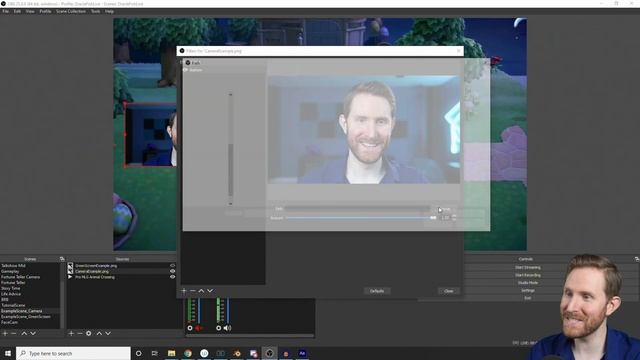Viewport: 640px width, 360px height.
Task: Move filter up in the Filters dialog
Action: [201, 291]
